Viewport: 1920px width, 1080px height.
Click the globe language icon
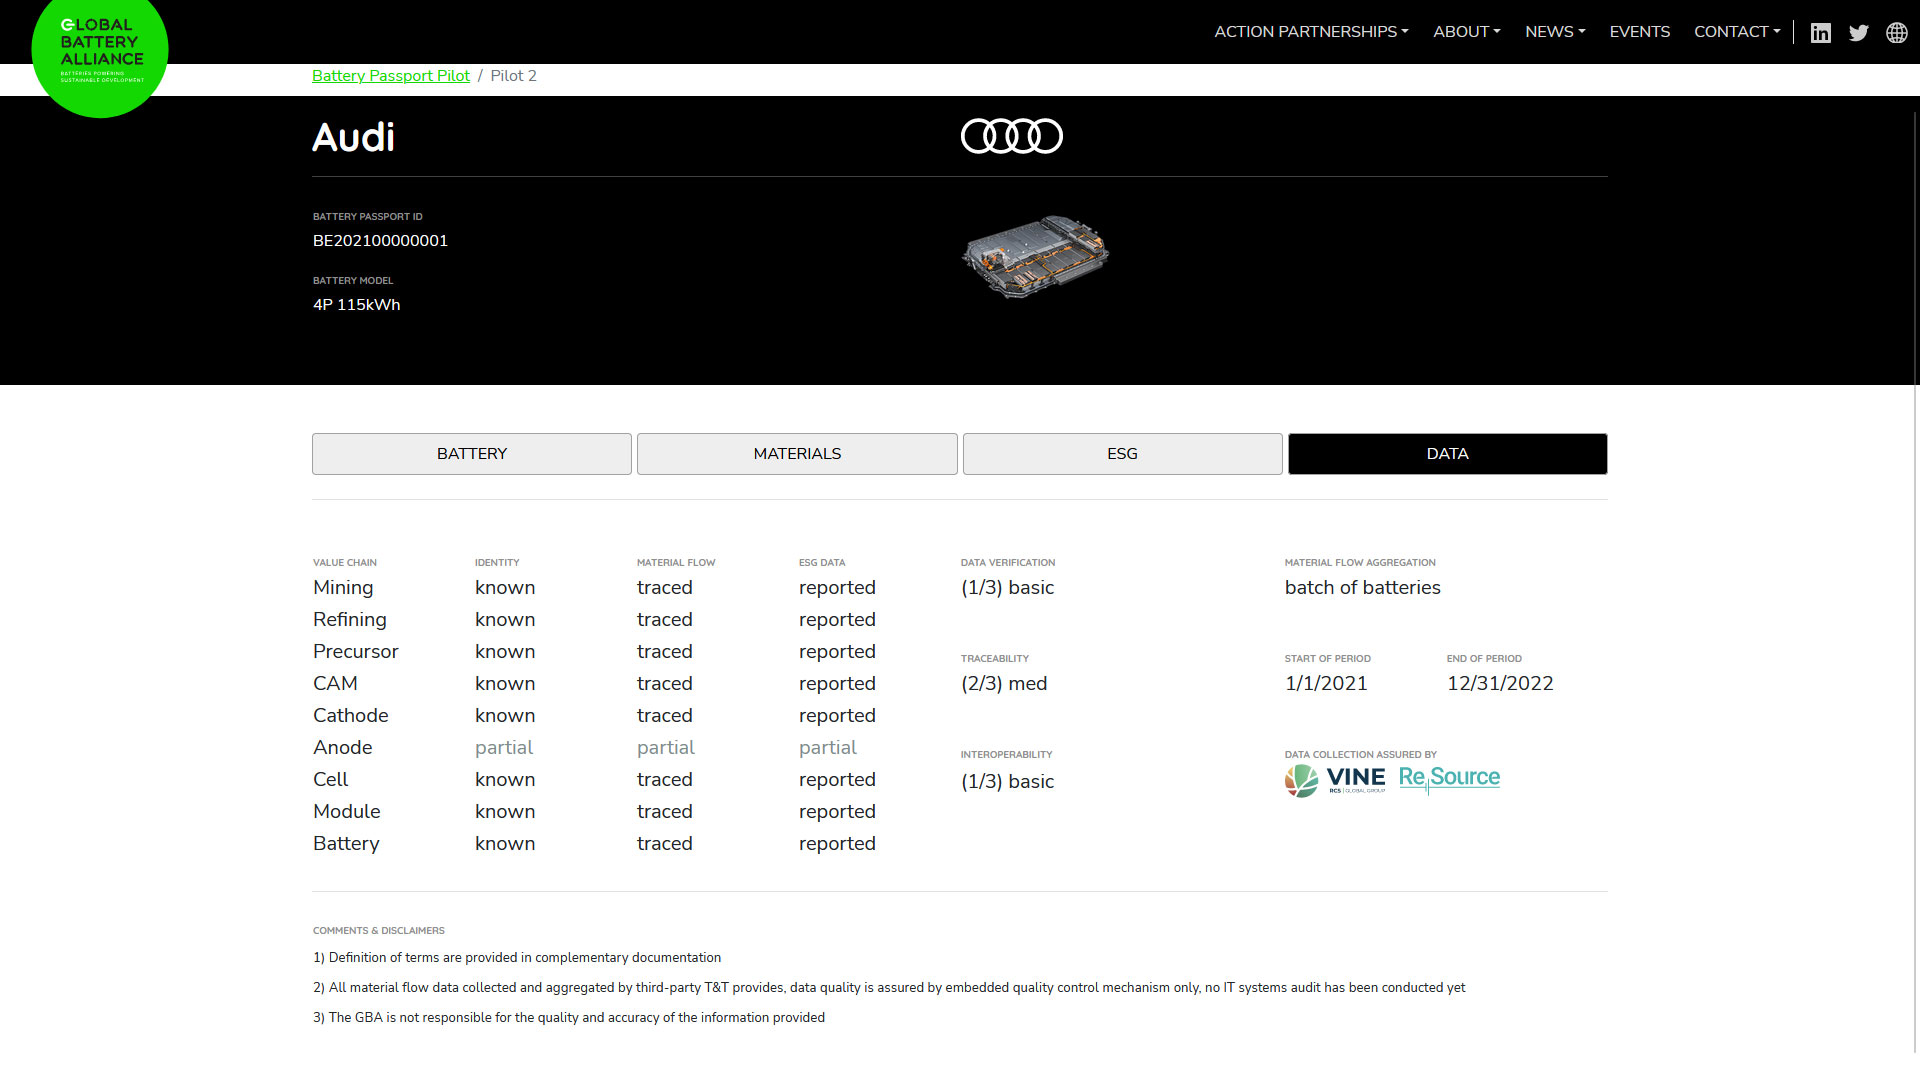coord(1896,33)
